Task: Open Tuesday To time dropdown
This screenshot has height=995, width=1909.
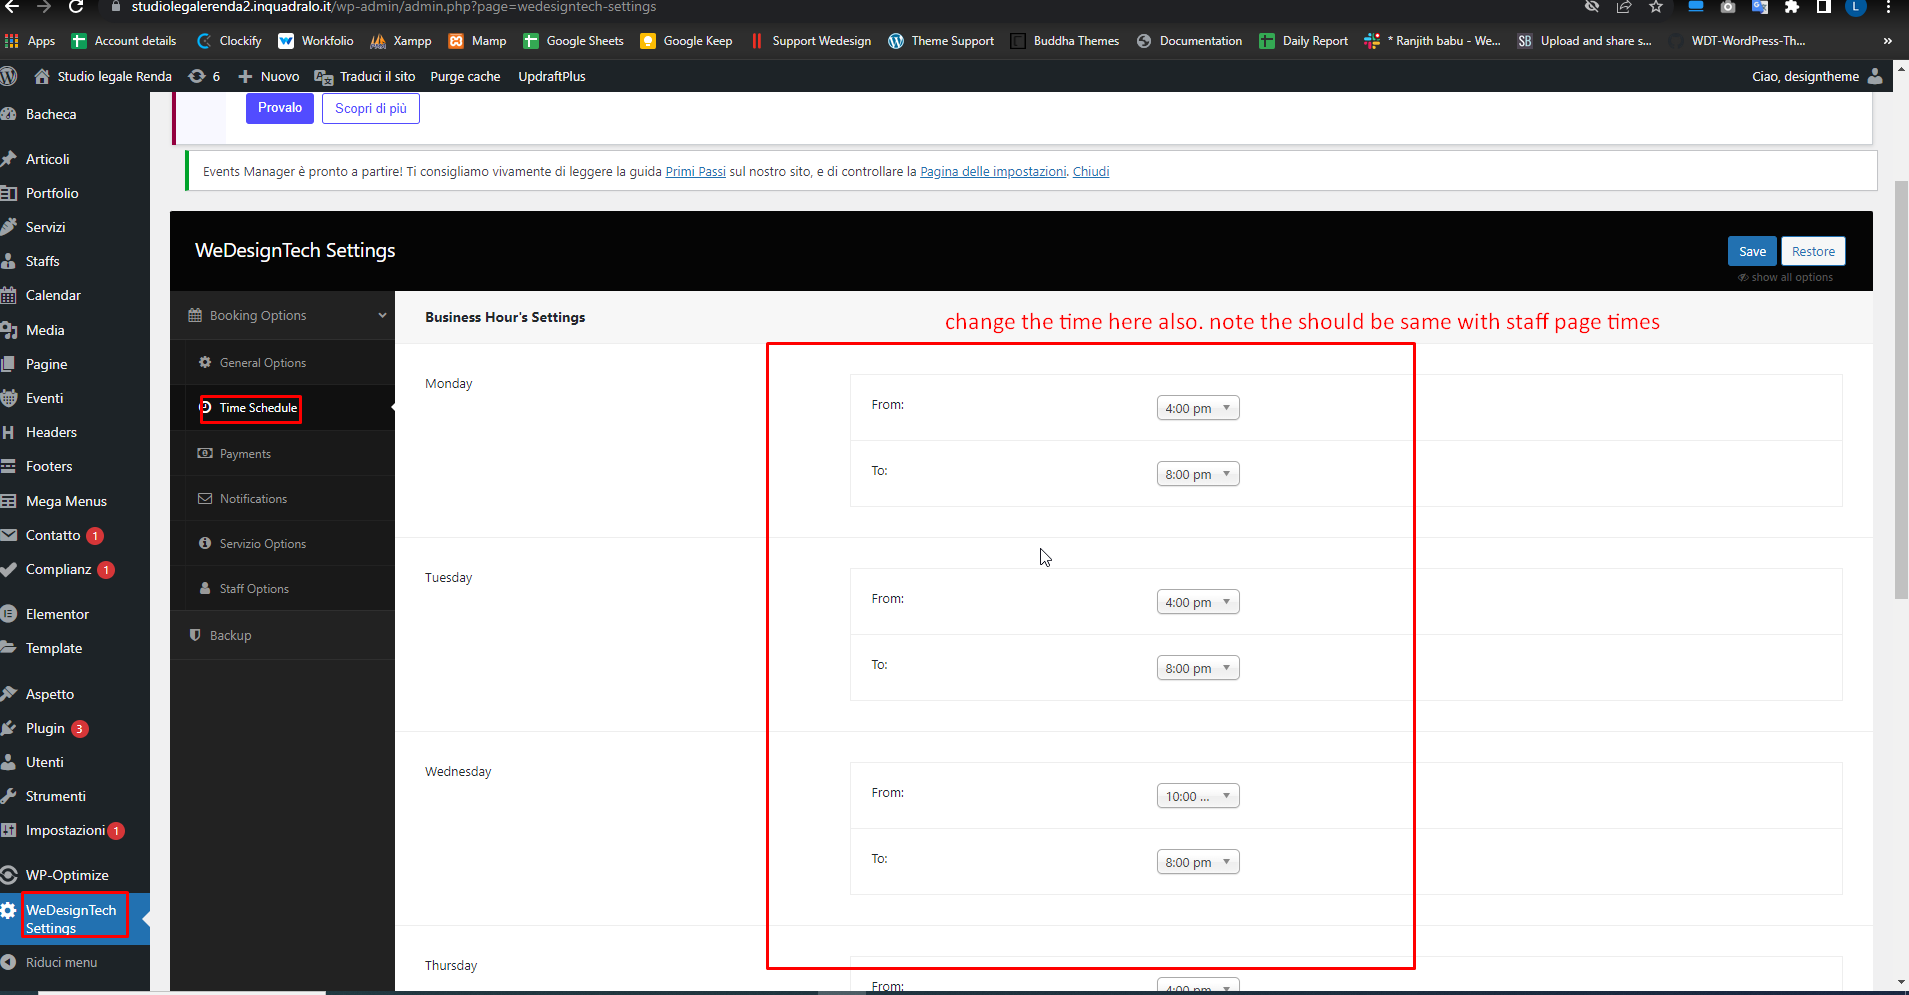Action: (1198, 668)
